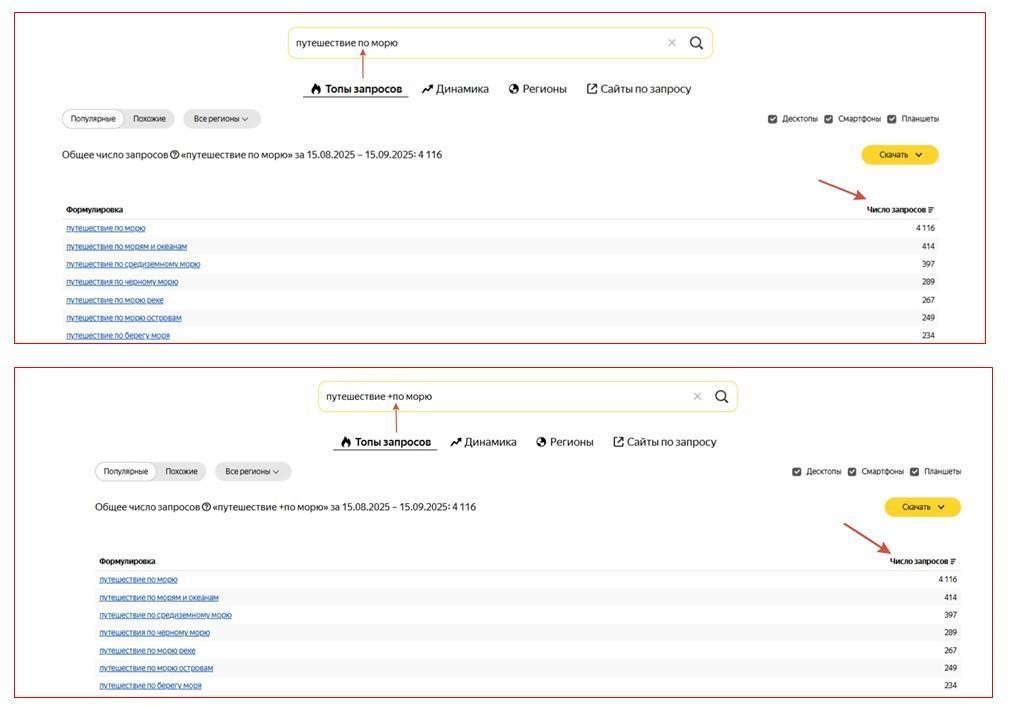Expand the yellow «Скачать» dropdown in the lower panel

(922, 507)
